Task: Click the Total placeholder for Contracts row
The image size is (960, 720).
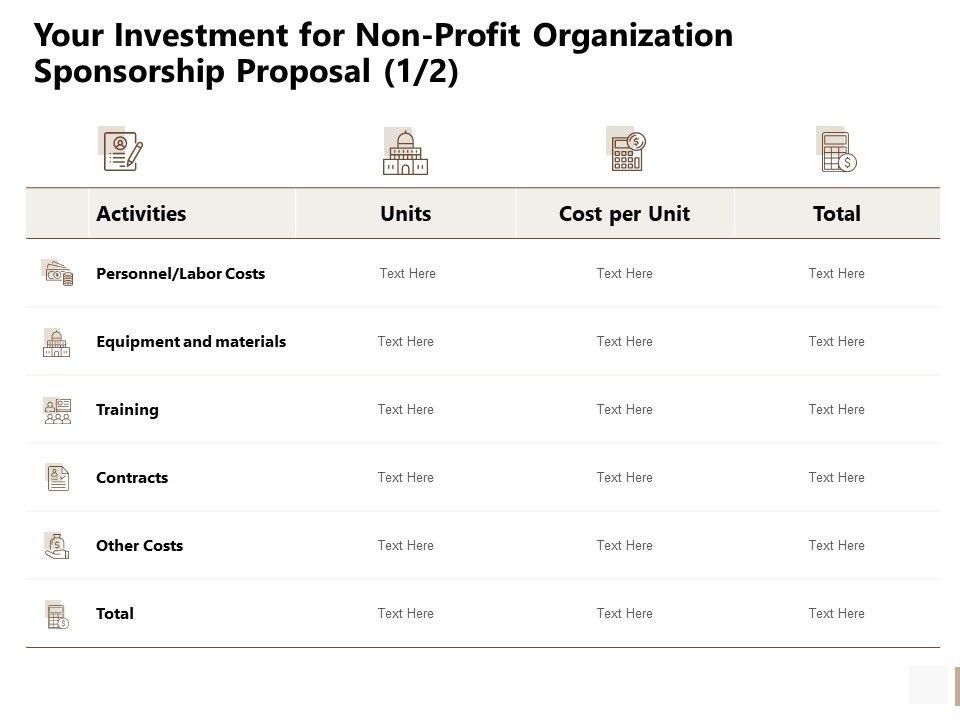Action: pyautogui.click(x=836, y=477)
